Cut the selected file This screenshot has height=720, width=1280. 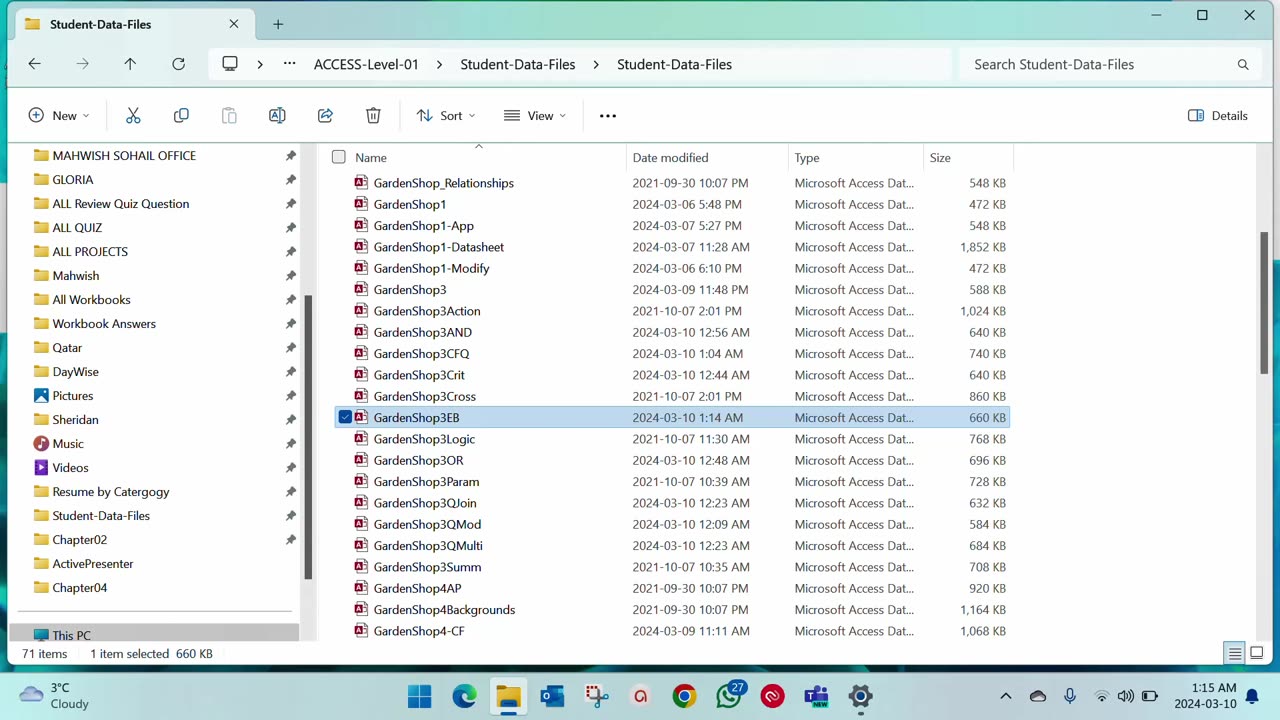coord(133,116)
